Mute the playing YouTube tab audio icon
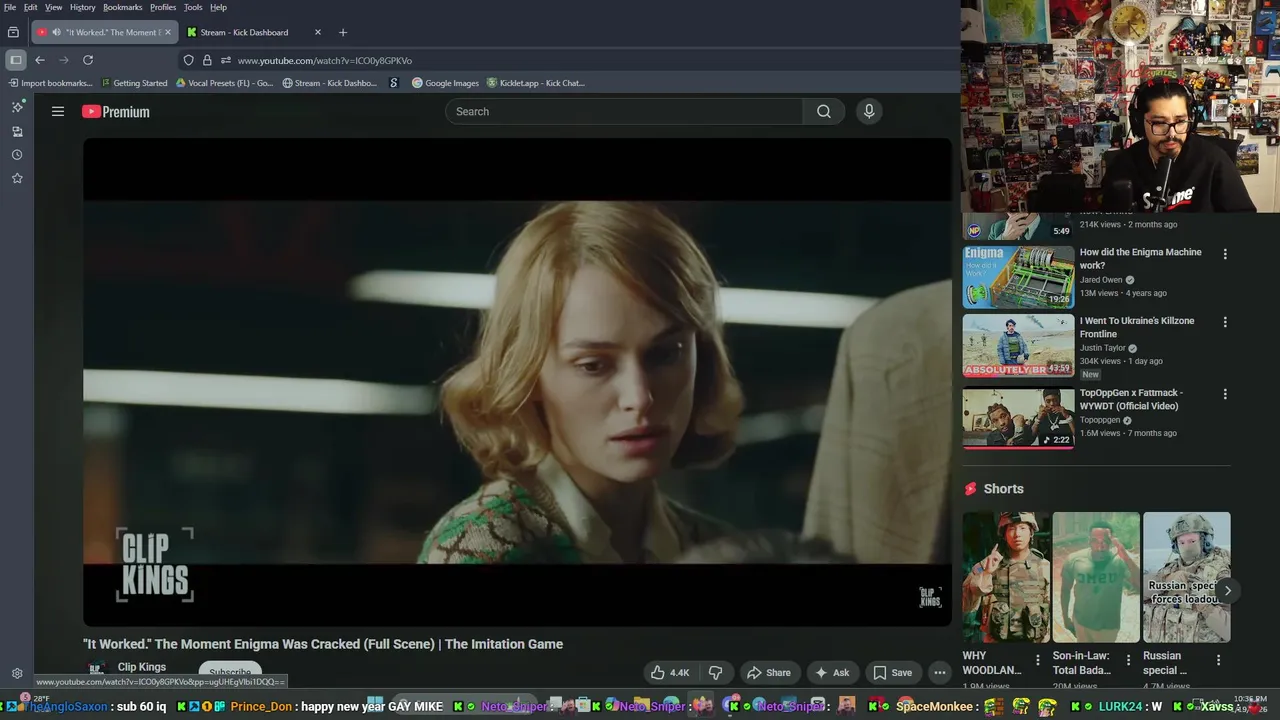1280x720 pixels. [x=56, y=32]
